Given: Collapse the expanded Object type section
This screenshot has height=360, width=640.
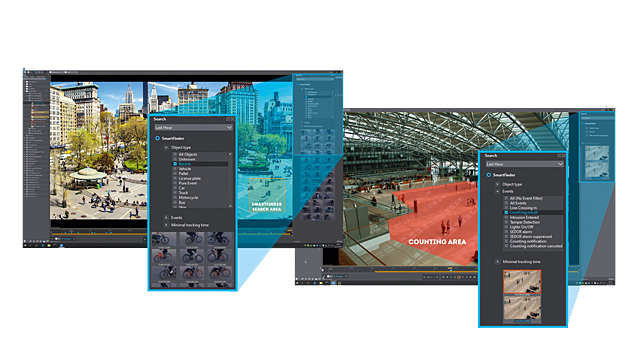Looking at the screenshot, I should click(166, 147).
